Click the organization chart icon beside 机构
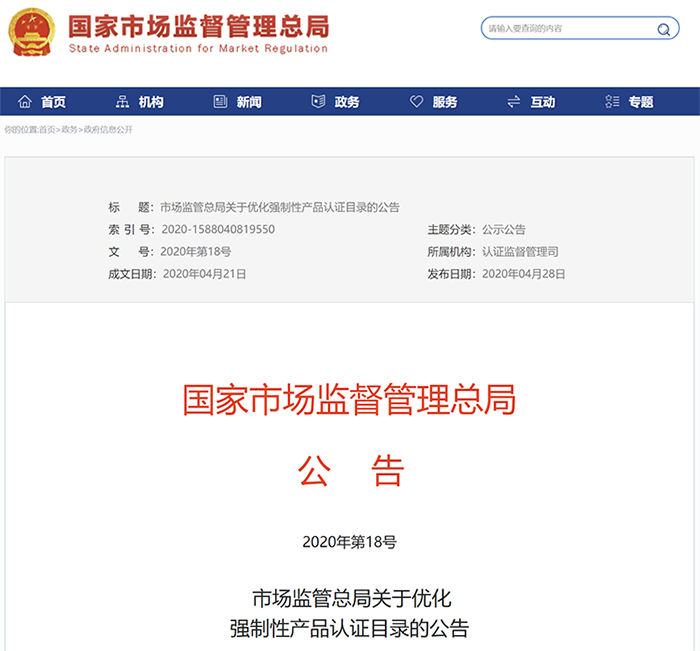Screen dimensions: 700x651 (122, 102)
